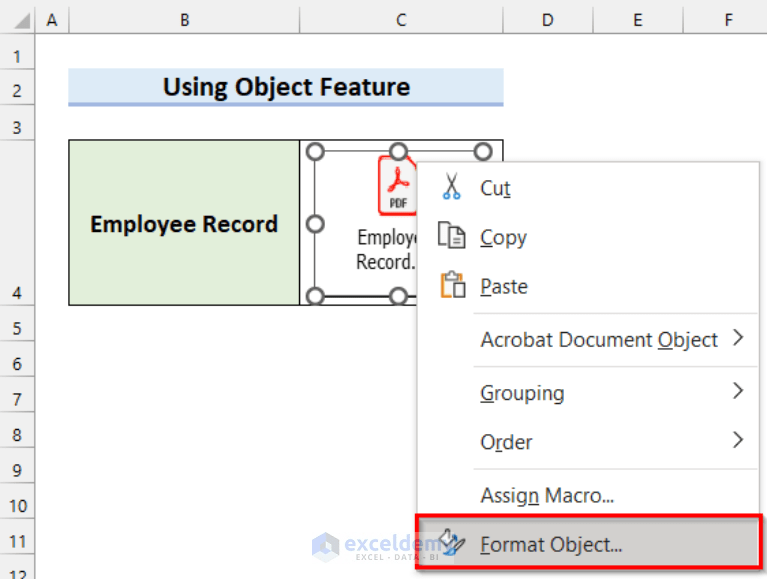Grab the object's top-middle resize handle
Image resolution: width=767 pixels, height=579 pixels.
399,152
